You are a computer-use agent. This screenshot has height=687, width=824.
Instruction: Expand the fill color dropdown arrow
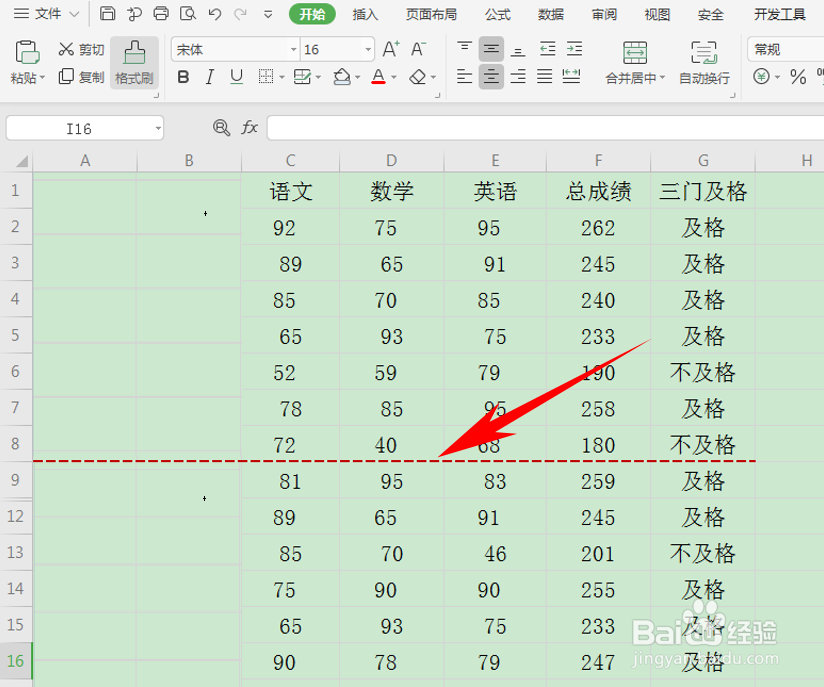coord(360,77)
